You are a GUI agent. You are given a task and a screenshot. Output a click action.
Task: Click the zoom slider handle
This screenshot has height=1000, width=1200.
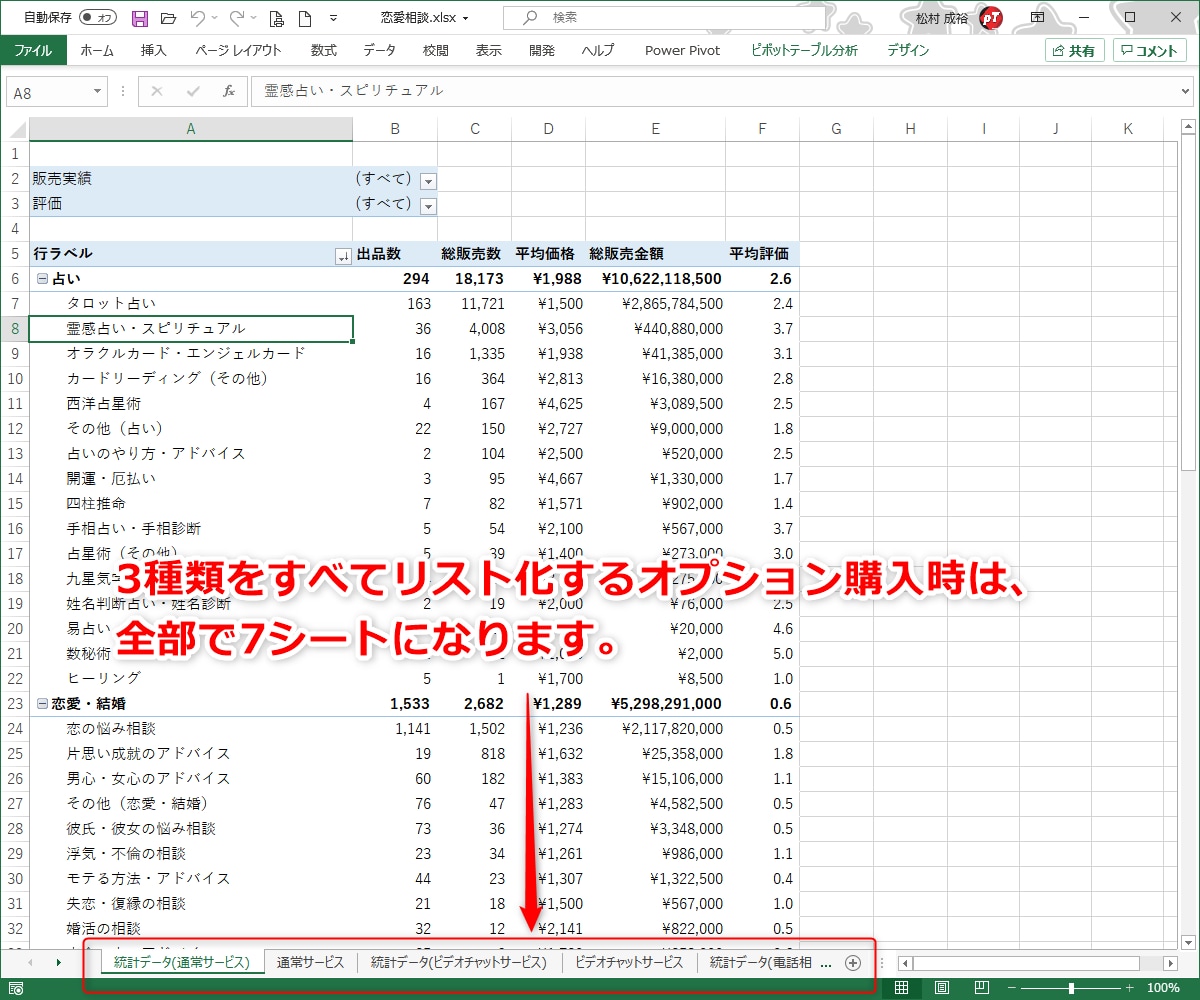tap(1072, 988)
